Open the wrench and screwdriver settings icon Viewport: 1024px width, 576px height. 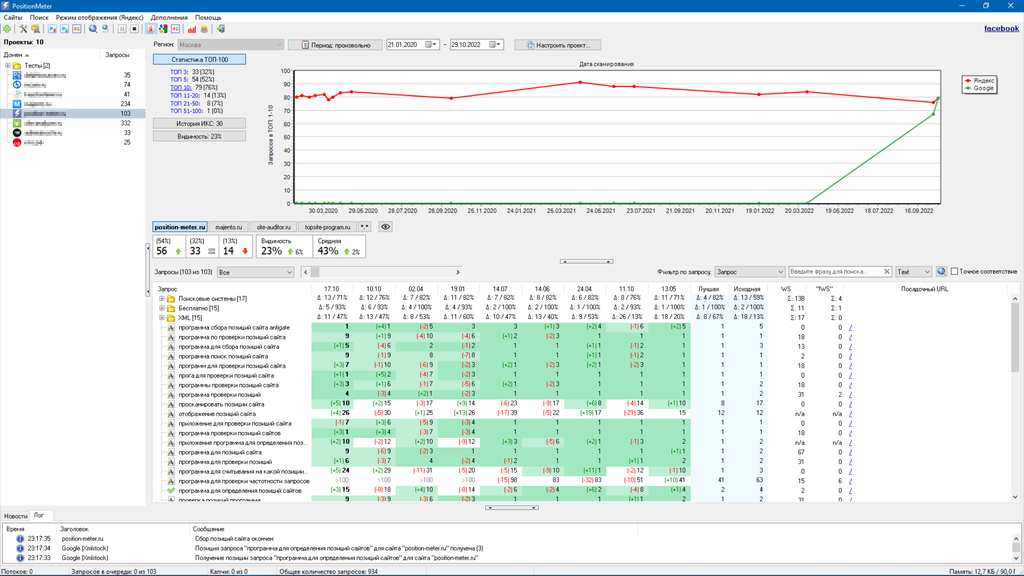point(23,29)
